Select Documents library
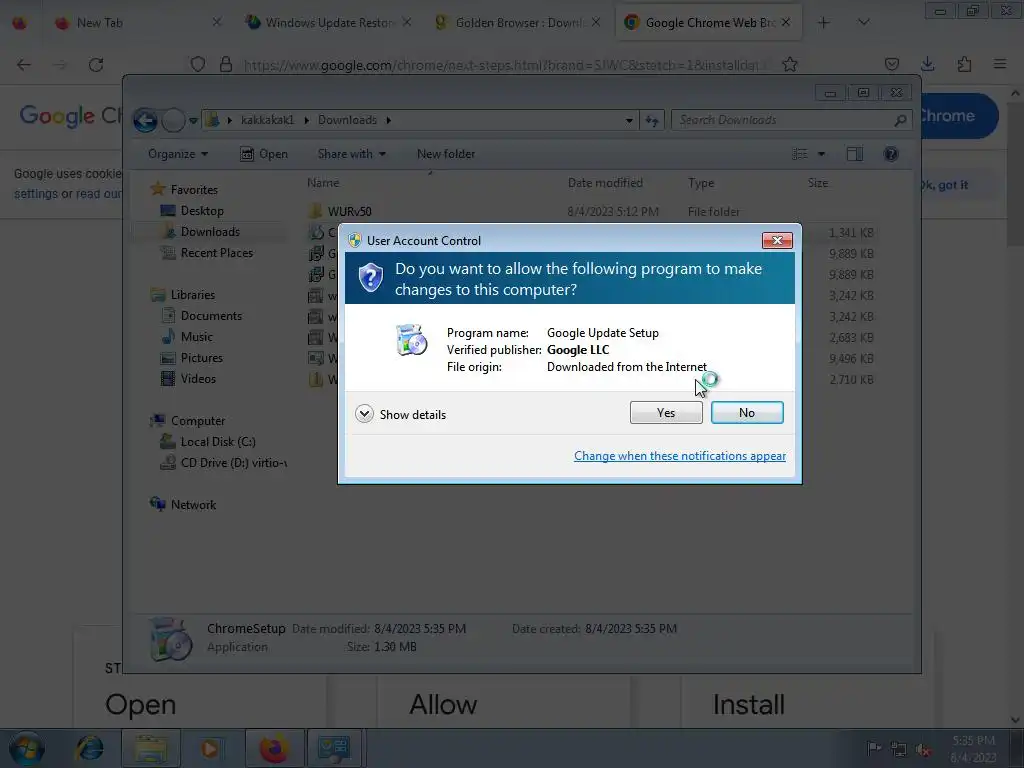Image resolution: width=1024 pixels, height=768 pixels. [211, 315]
